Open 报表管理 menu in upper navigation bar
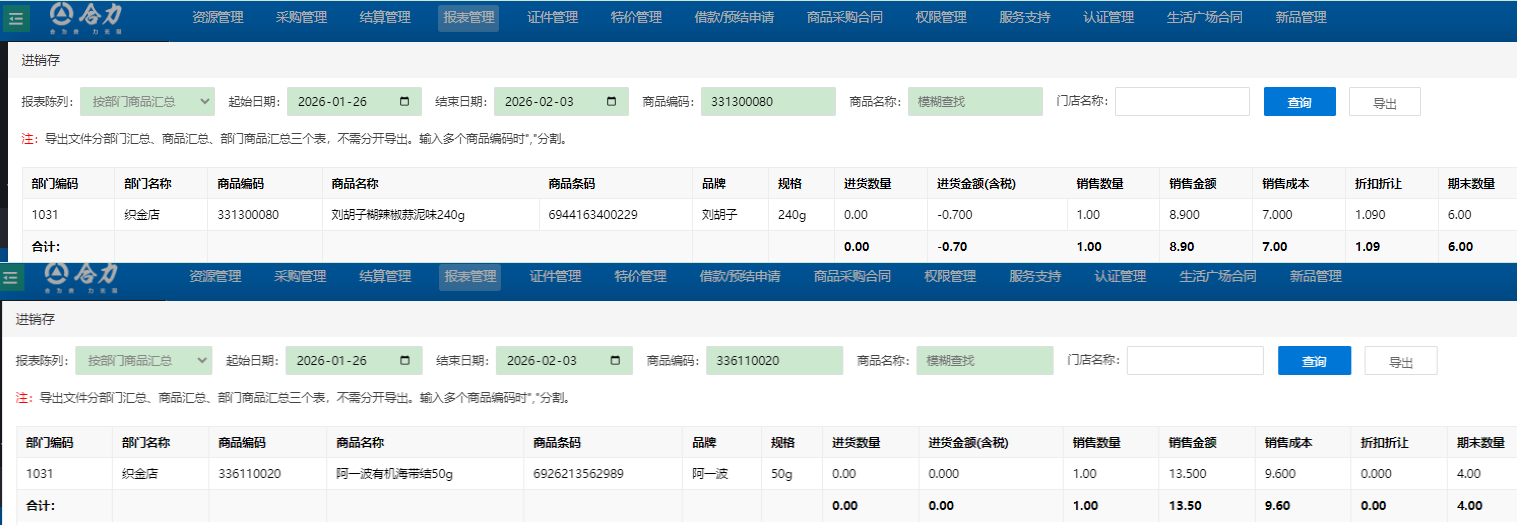Image resolution: width=1517 pixels, height=525 pixels. [468, 18]
